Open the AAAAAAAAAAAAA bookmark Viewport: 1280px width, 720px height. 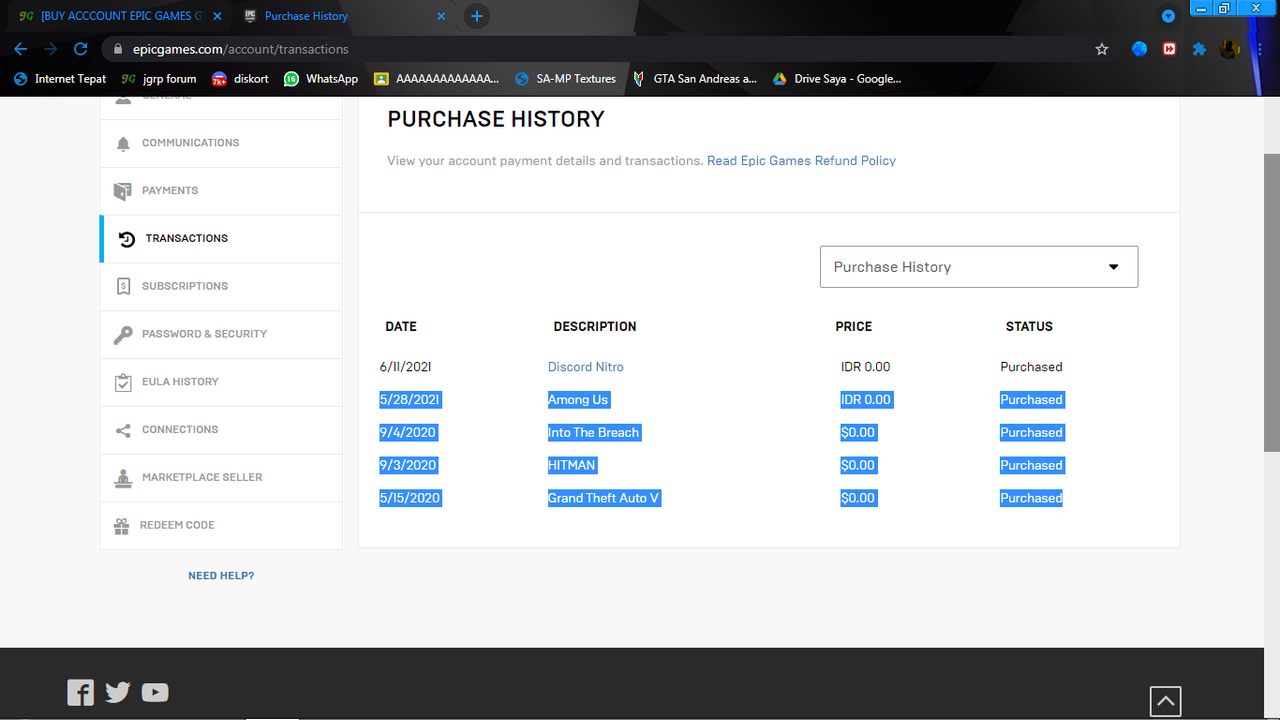[437, 79]
